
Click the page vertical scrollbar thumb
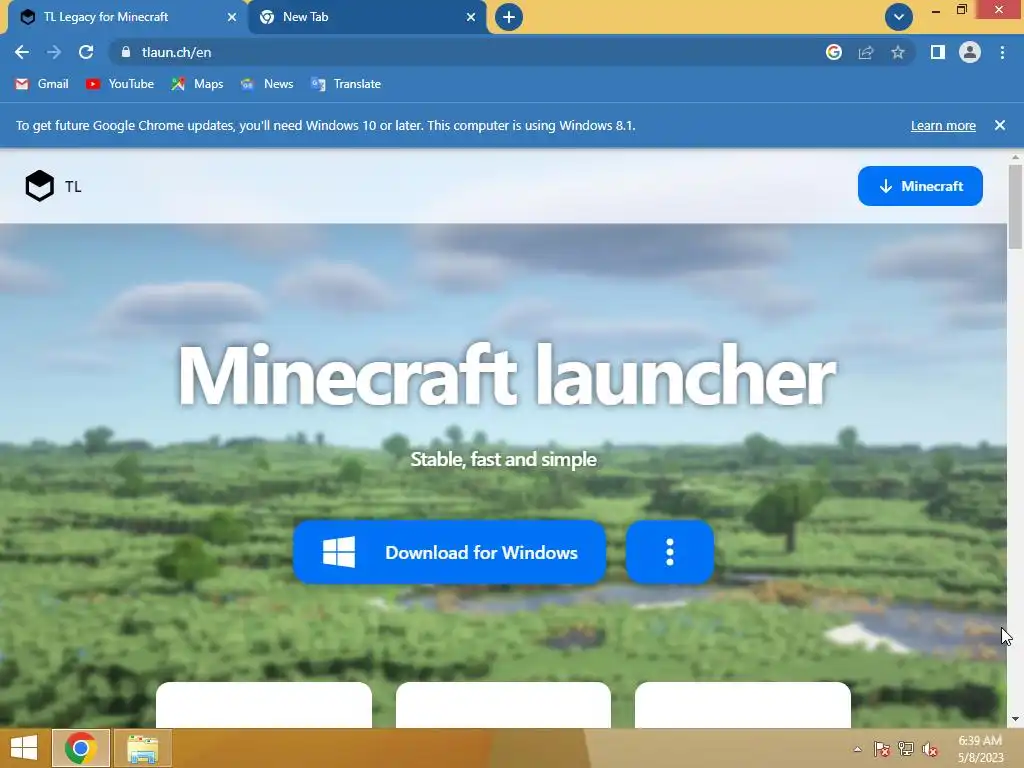pos(1015,207)
